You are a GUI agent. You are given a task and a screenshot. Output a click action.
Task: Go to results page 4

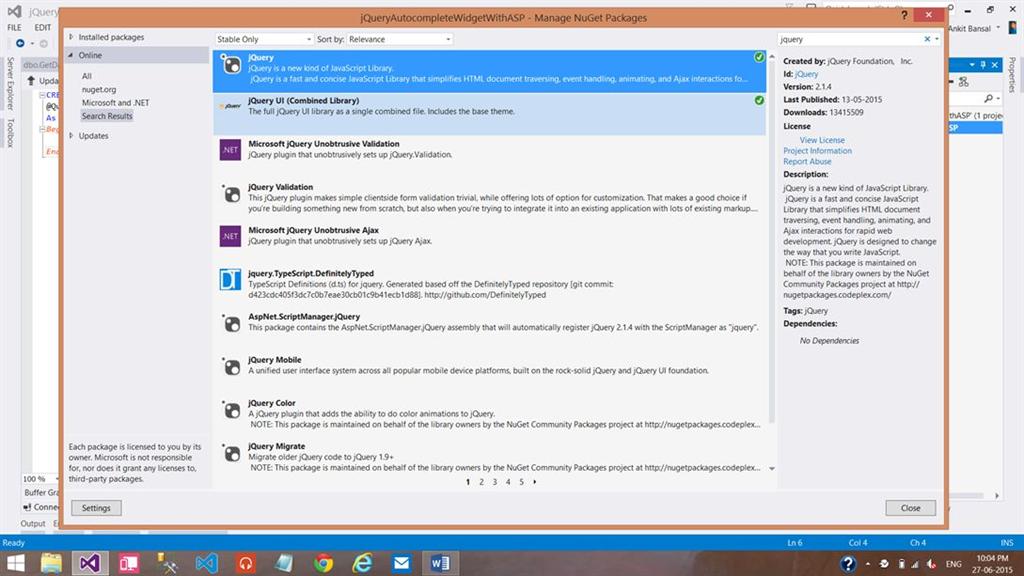508,482
